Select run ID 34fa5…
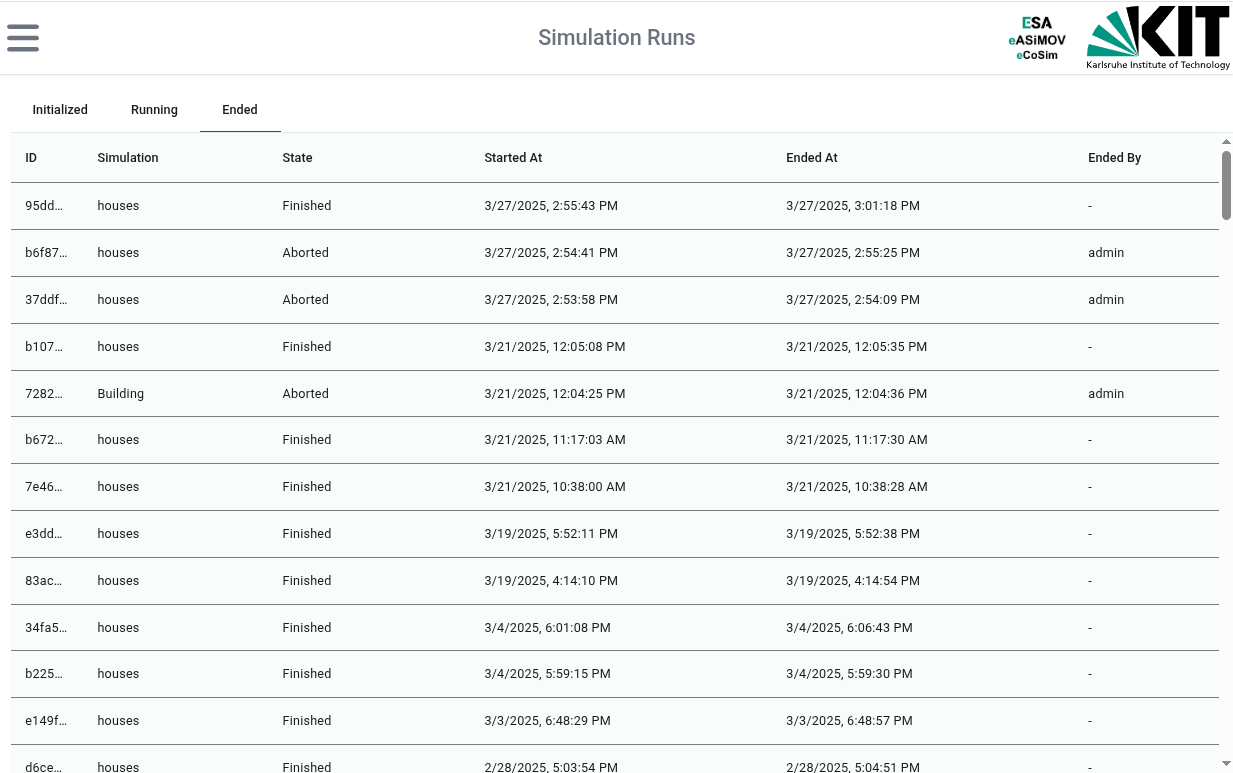This screenshot has width=1233, height=773. click(46, 628)
